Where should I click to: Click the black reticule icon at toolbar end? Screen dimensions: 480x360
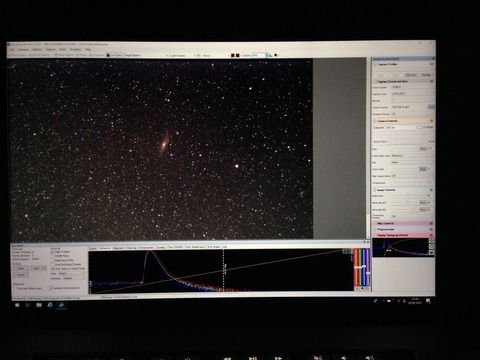tap(276, 55)
